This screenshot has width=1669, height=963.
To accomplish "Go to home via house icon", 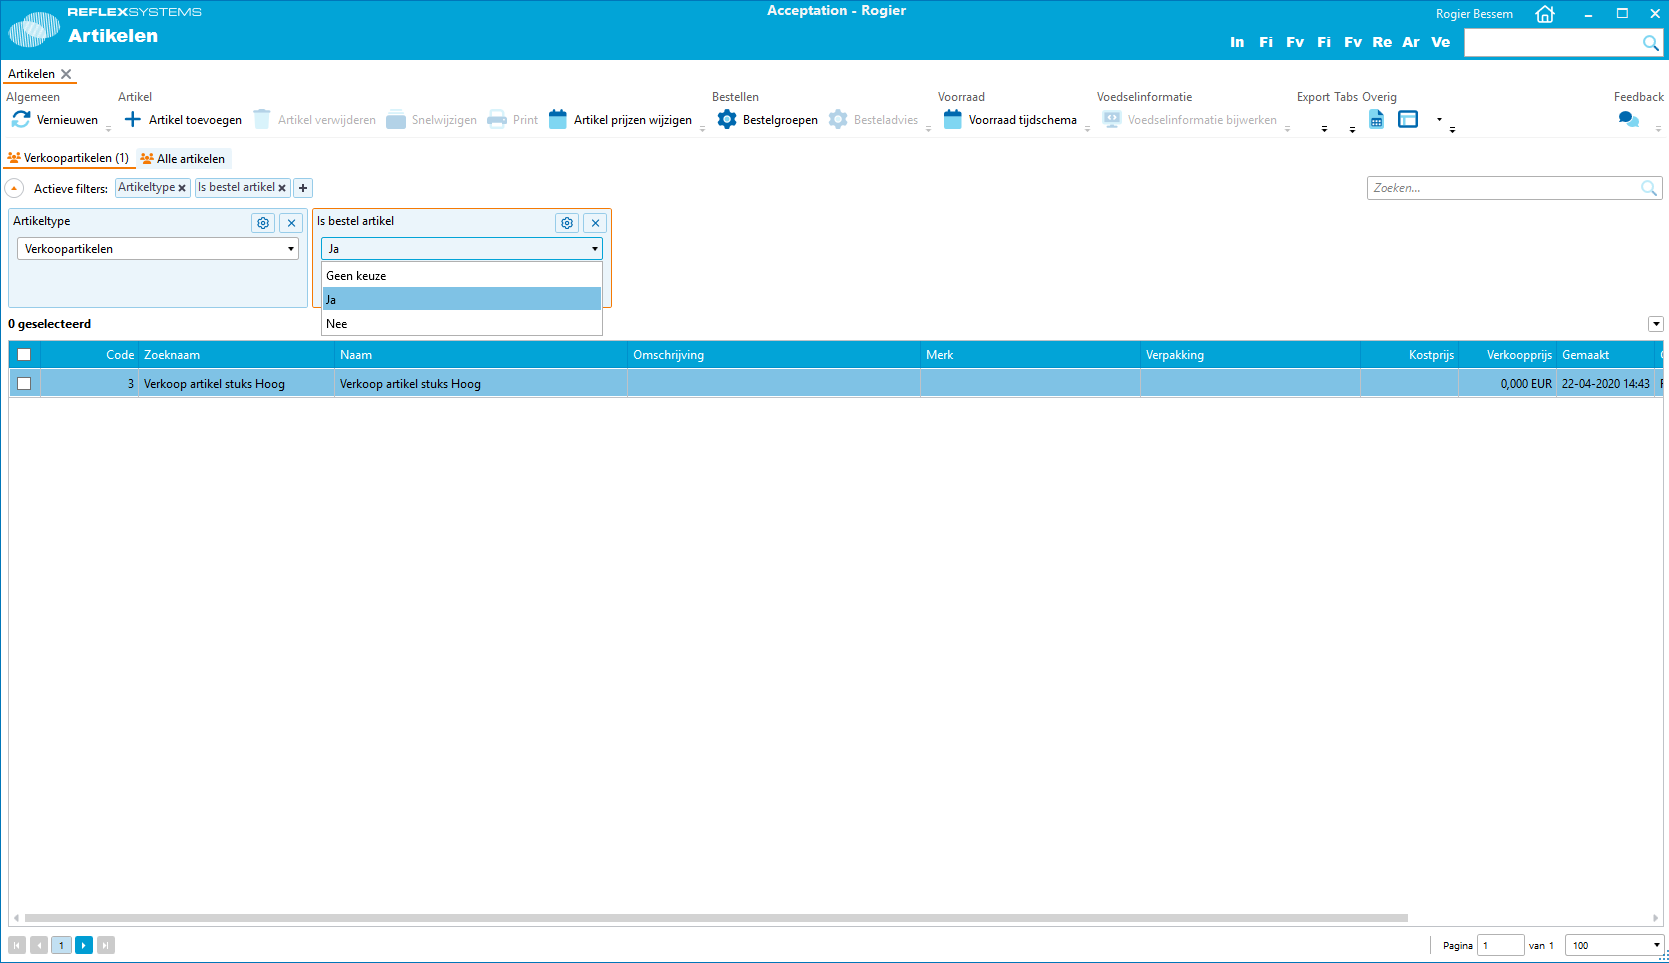I will [1545, 14].
